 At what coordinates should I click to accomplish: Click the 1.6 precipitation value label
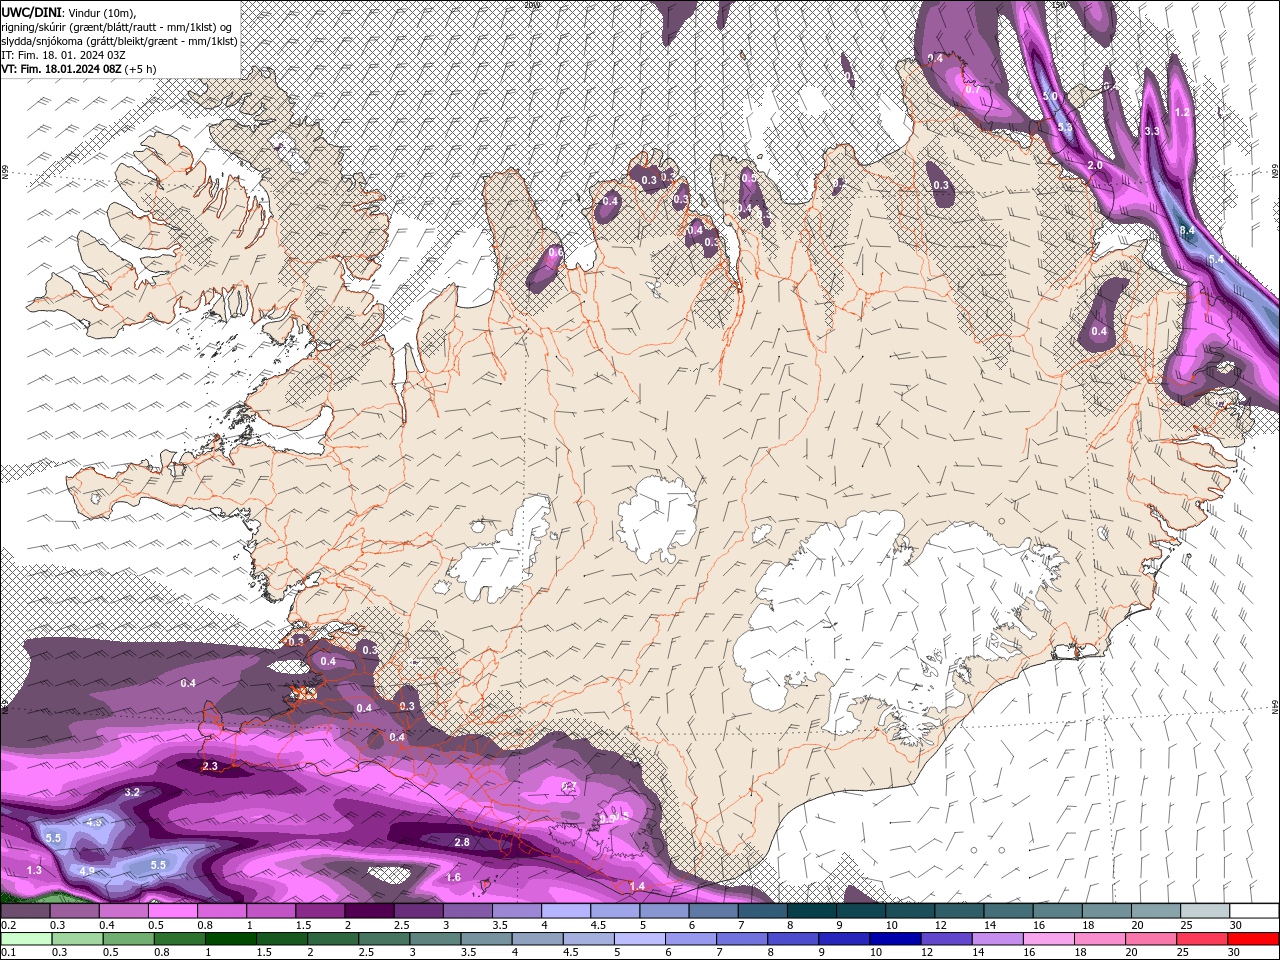(x=453, y=878)
